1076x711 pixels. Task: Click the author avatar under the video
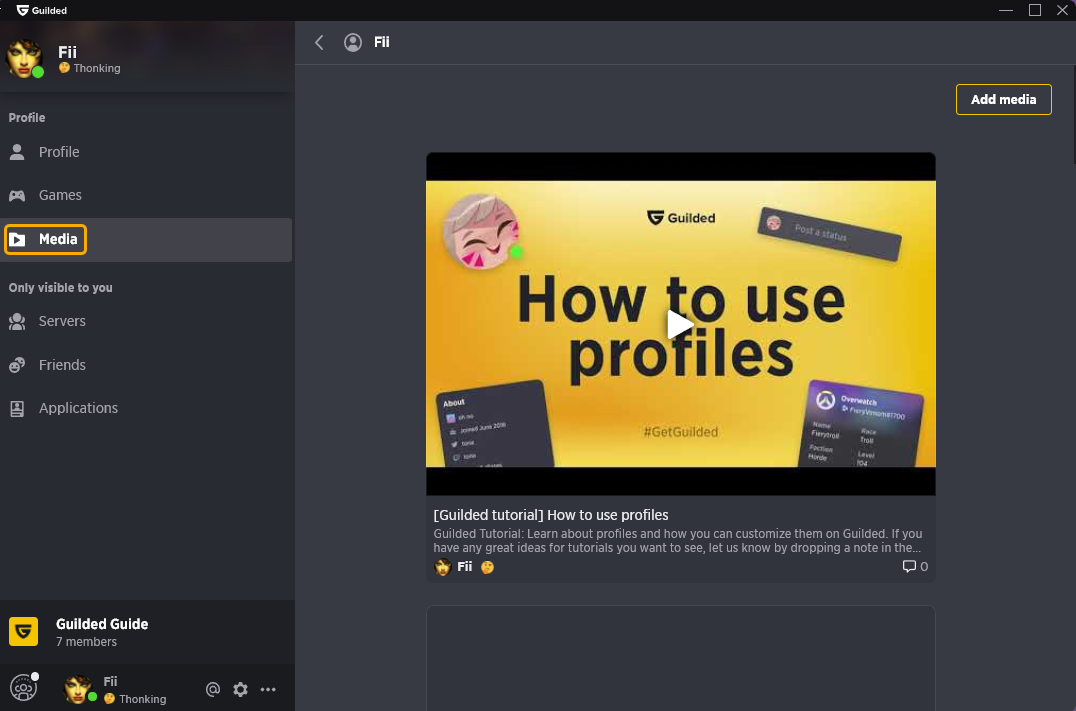coord(443,566)
